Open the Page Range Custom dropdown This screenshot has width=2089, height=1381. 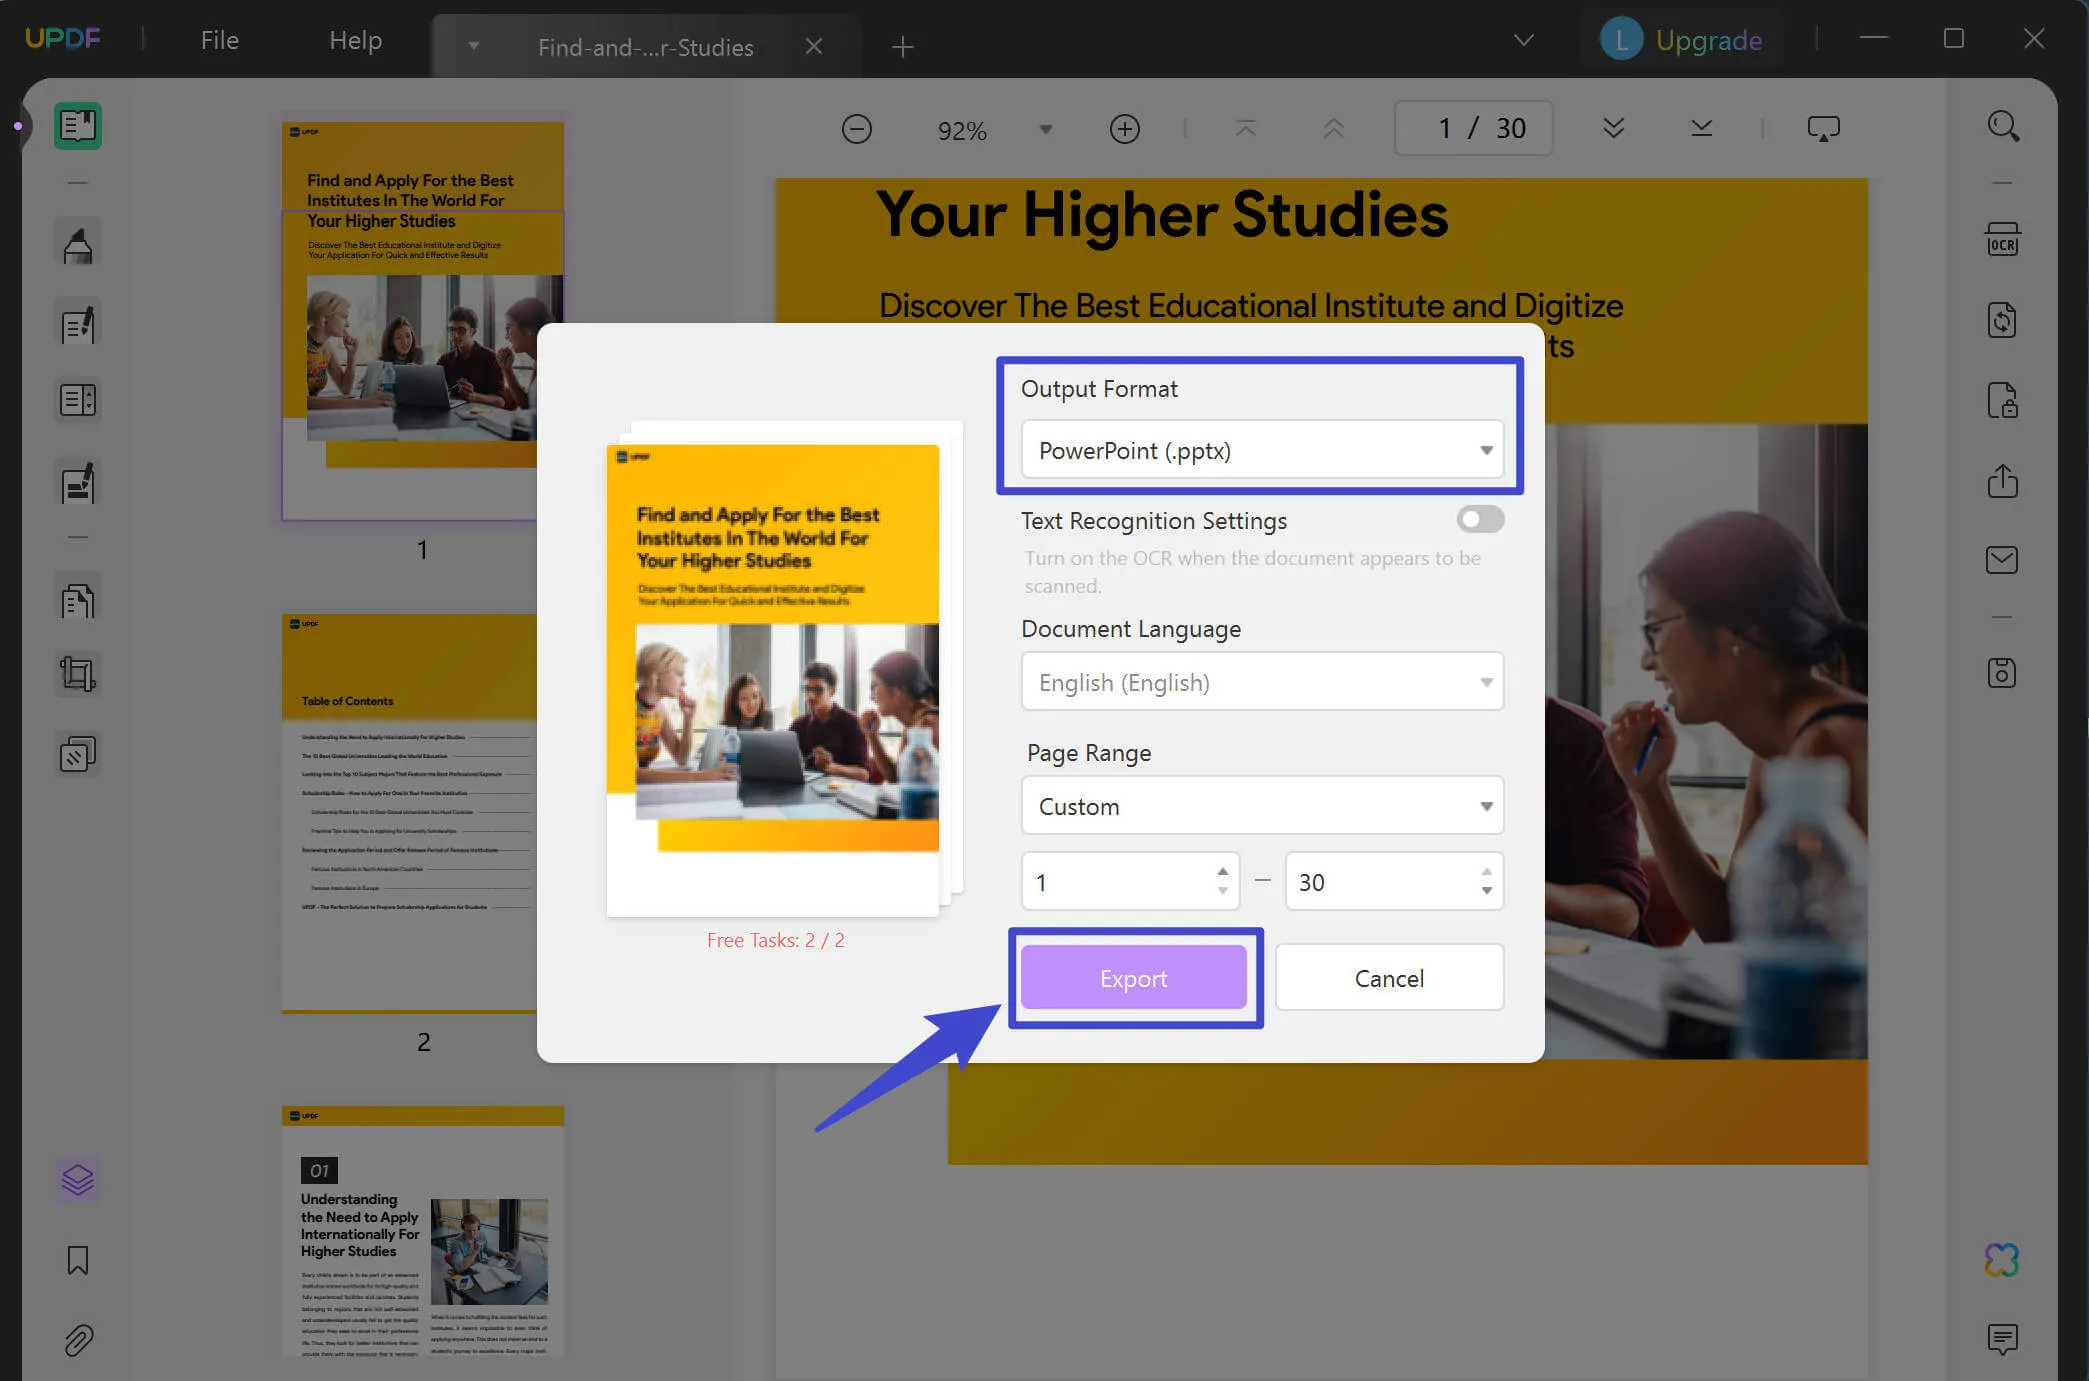[x=1262, y=806]
